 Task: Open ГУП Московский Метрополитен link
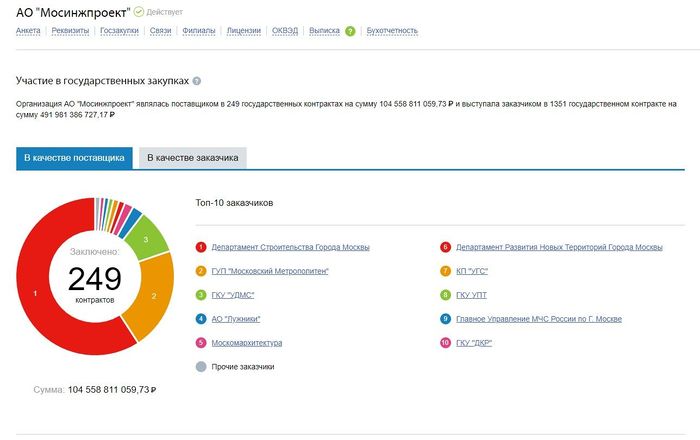tap(270, 271)
